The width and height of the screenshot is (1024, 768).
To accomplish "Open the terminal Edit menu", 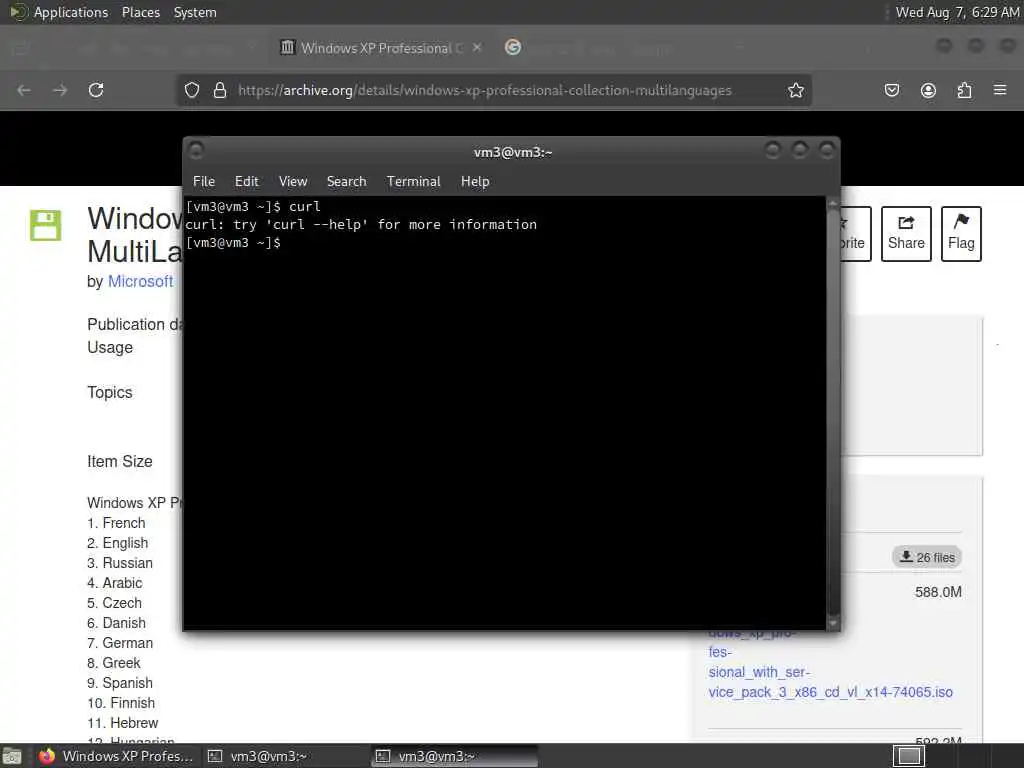I will point(247,182).
